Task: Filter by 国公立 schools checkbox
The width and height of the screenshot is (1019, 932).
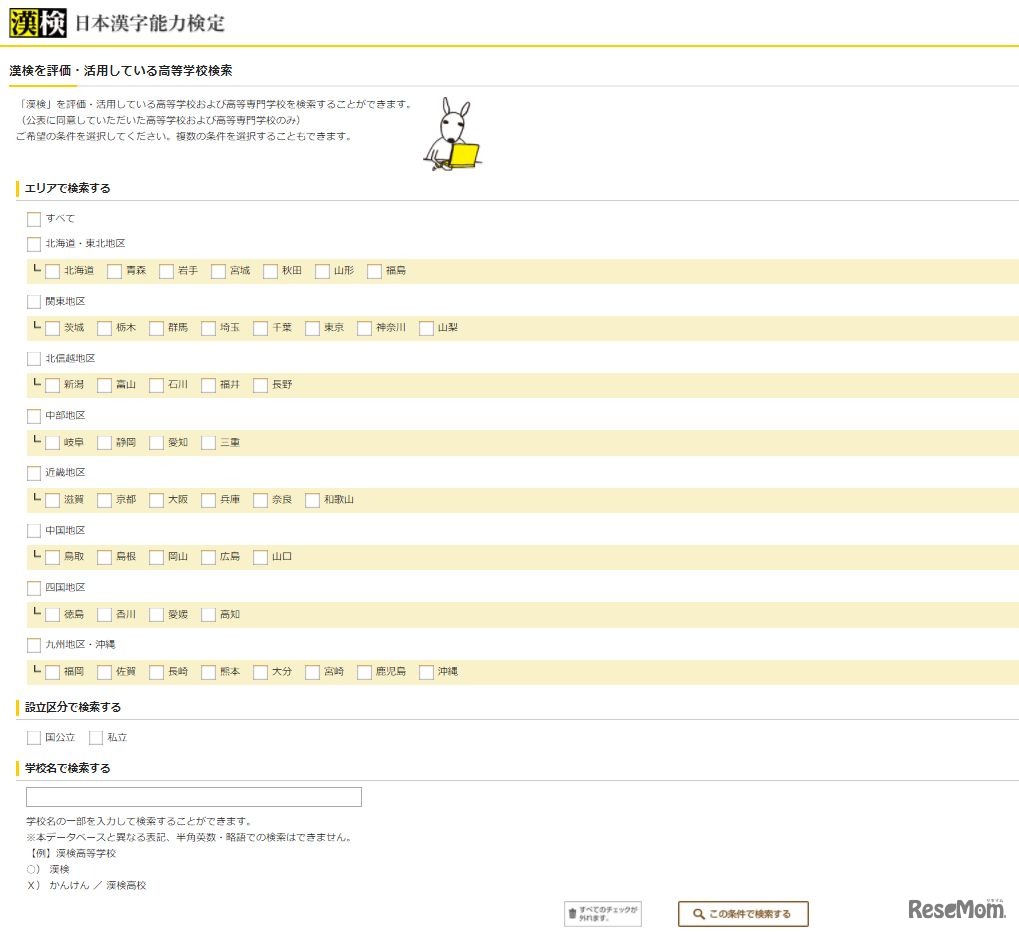Action: [34, 738]
